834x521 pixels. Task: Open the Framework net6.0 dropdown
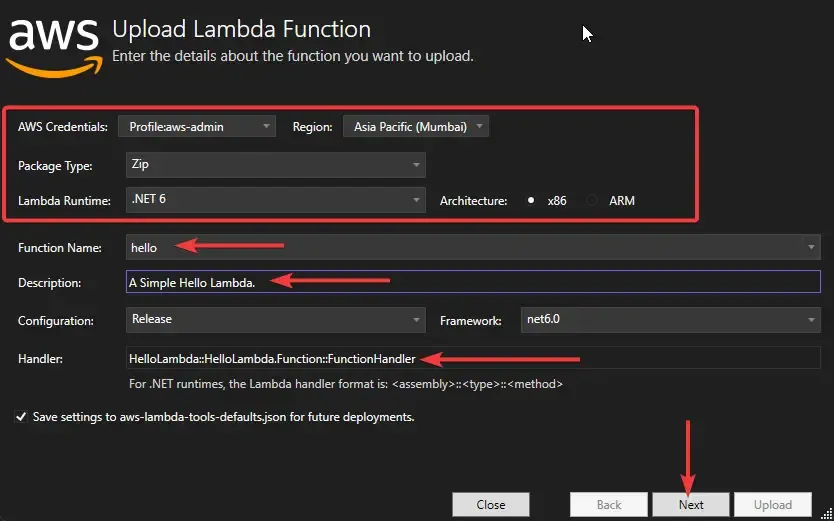(671, 320)
